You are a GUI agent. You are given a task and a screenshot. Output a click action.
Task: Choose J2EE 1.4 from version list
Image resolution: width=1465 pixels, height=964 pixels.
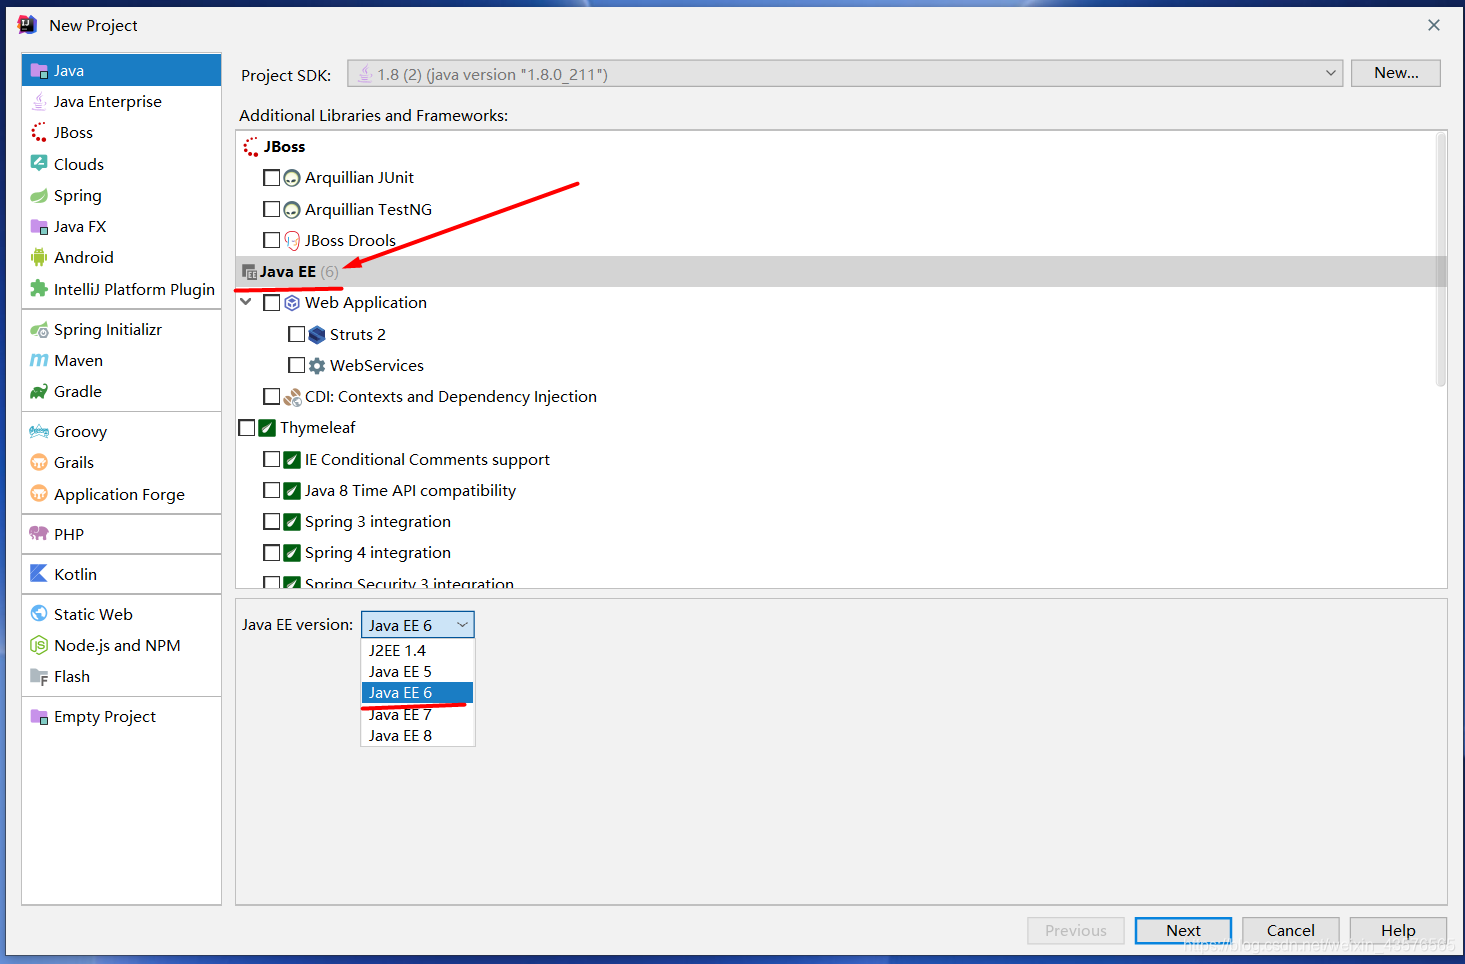click(x=417, y=651)
